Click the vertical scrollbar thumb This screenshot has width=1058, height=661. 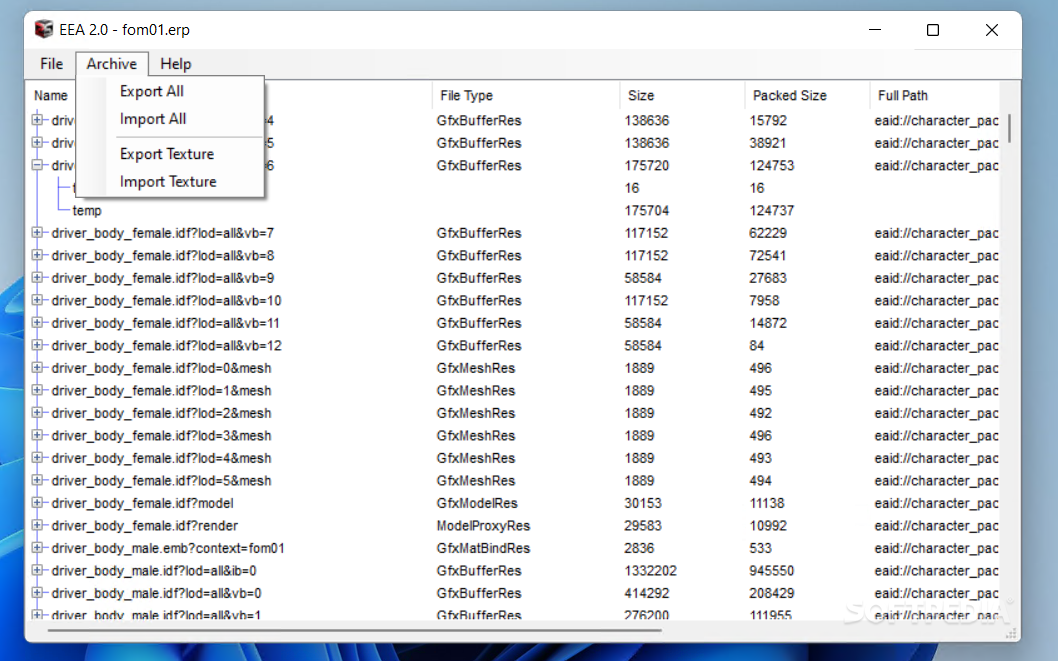click(x=1009, y=128)
